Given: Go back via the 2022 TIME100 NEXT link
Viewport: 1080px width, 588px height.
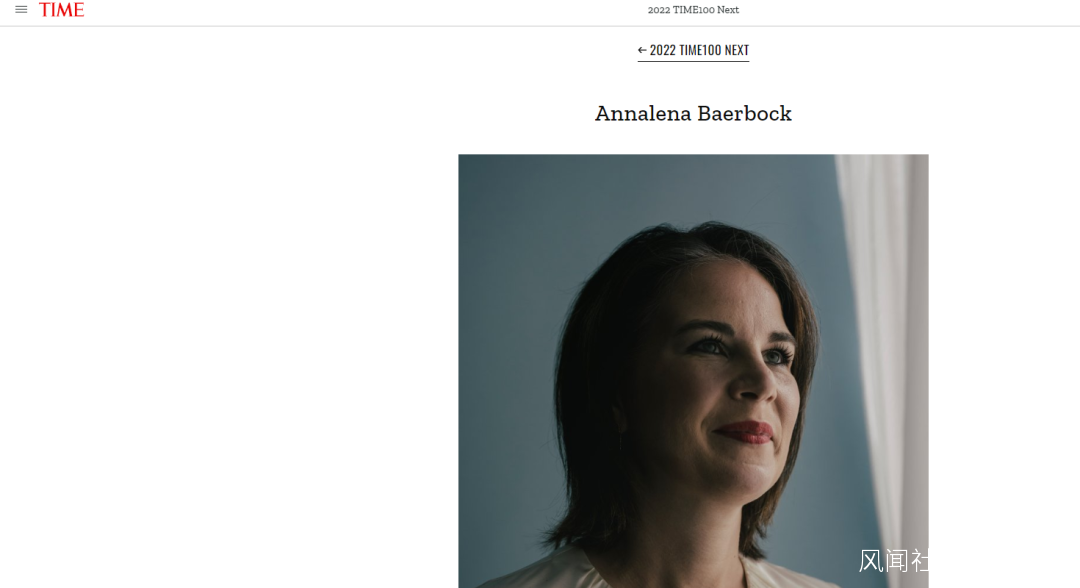Looking at the screenshot, I should [x=693, y=50].
